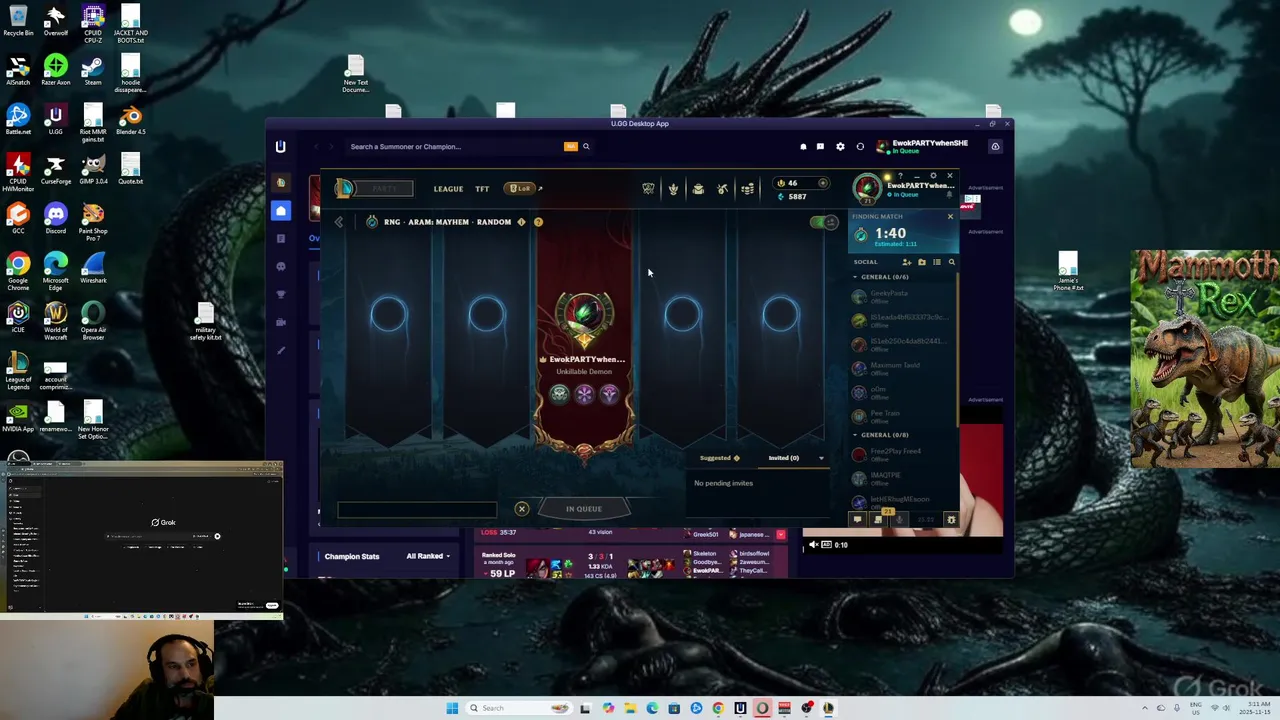
Task: Select the LoR tab
Action: [x=519, y=188]
